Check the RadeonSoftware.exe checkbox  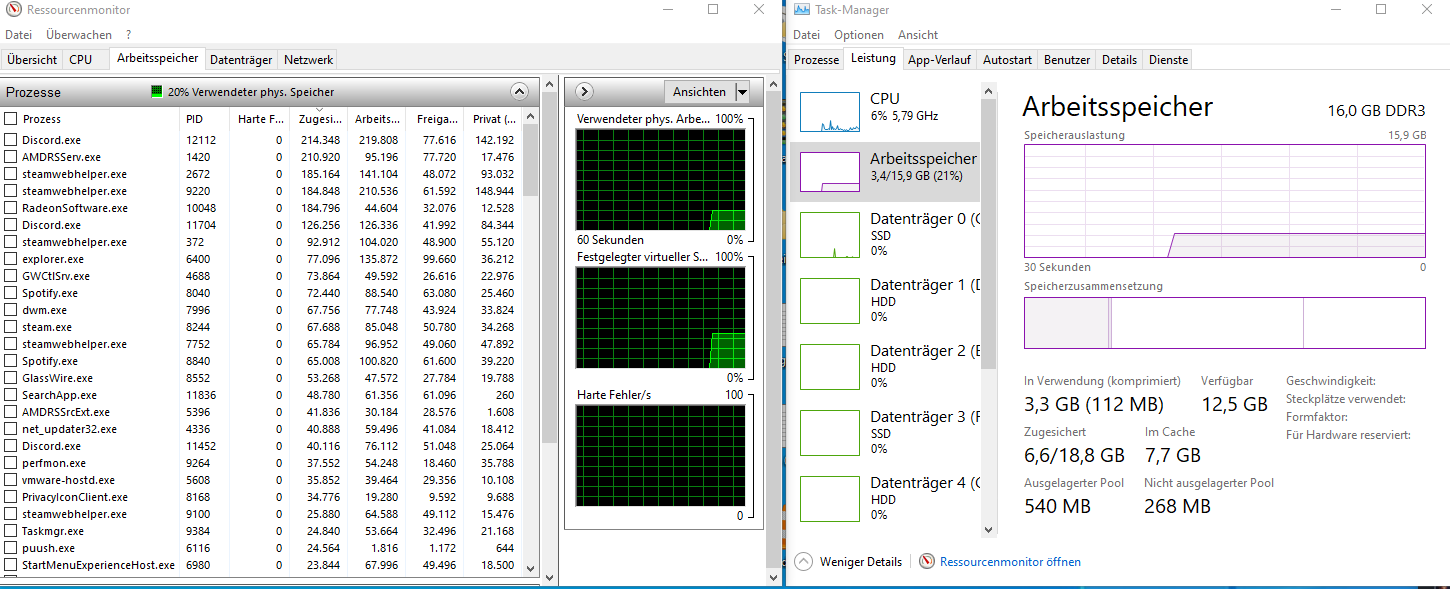[11, 208]
